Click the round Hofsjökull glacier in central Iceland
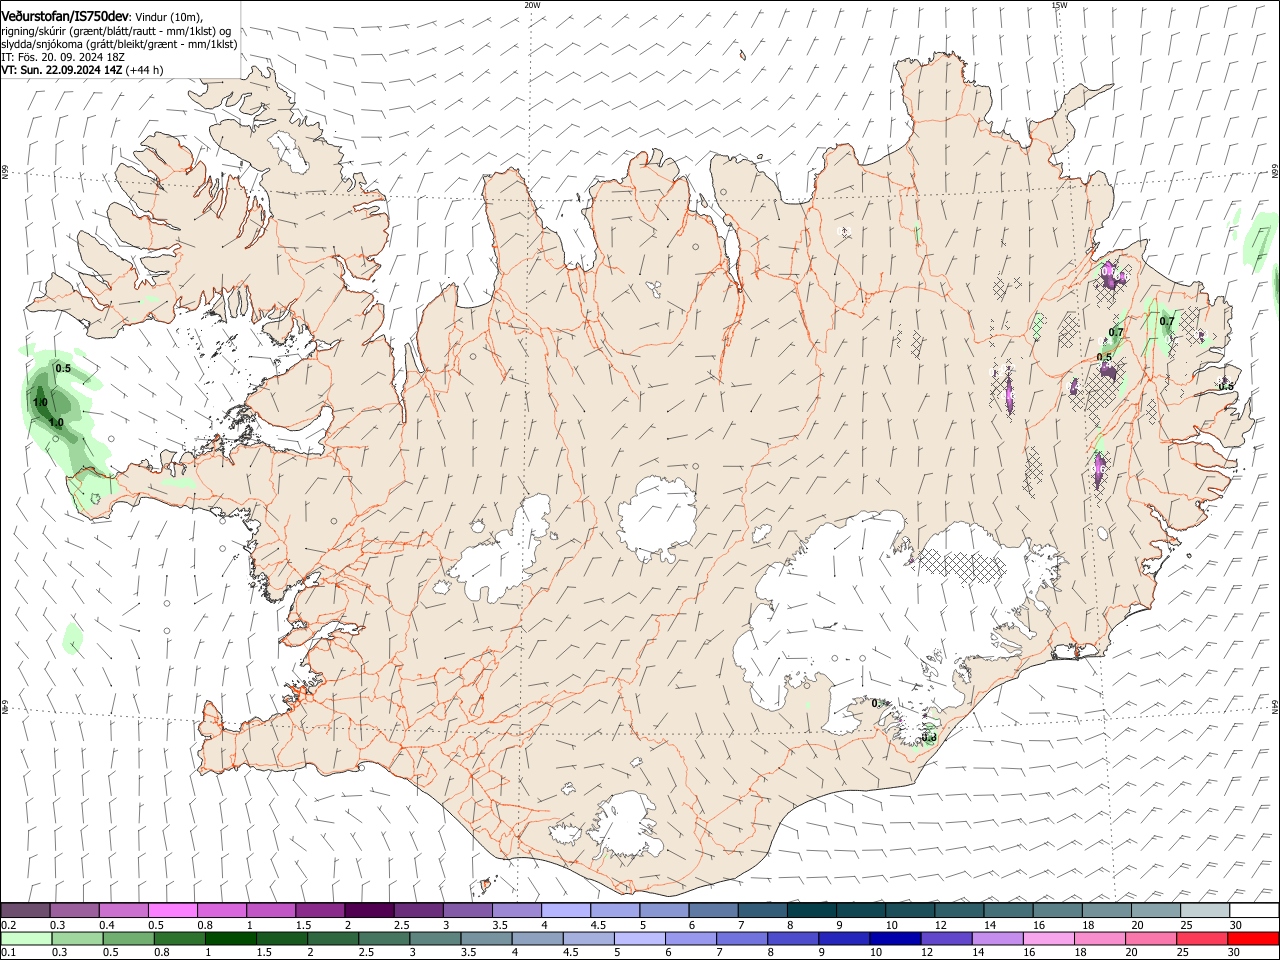The width and height of the screenshot is (1280, 960). (x=657, y=518)
